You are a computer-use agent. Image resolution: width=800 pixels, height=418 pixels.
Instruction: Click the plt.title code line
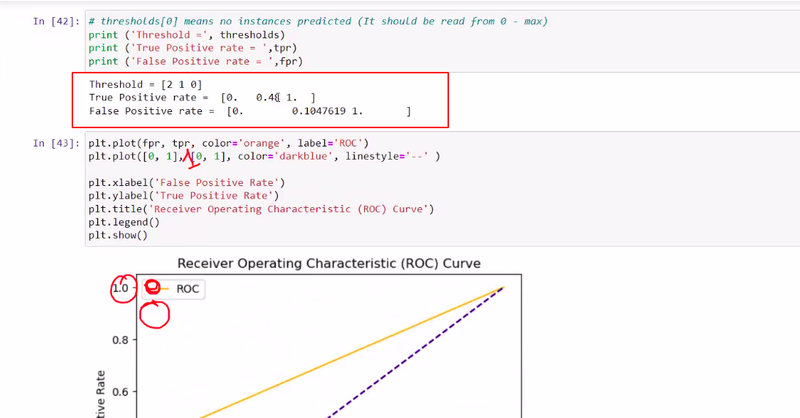coord(260,209)
